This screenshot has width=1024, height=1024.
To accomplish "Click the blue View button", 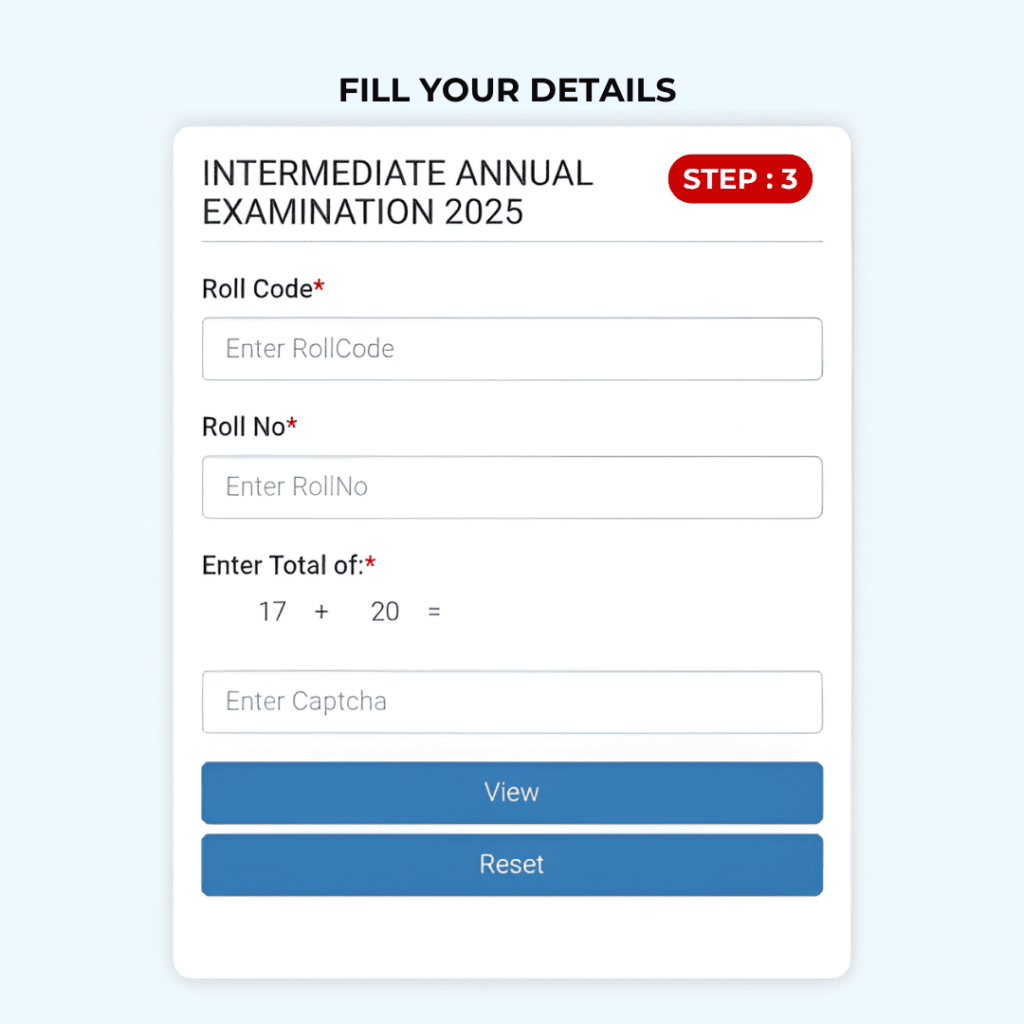I will pos(512,793).
